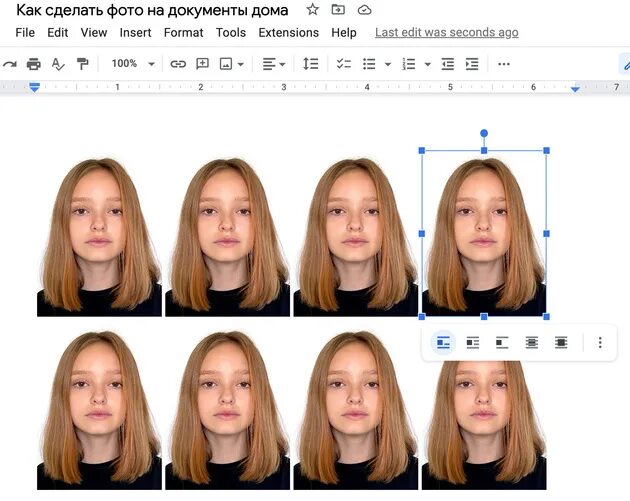Screen dimensions: 630x501
Task: Print the document with the printer icon
Action: (34, 64)
